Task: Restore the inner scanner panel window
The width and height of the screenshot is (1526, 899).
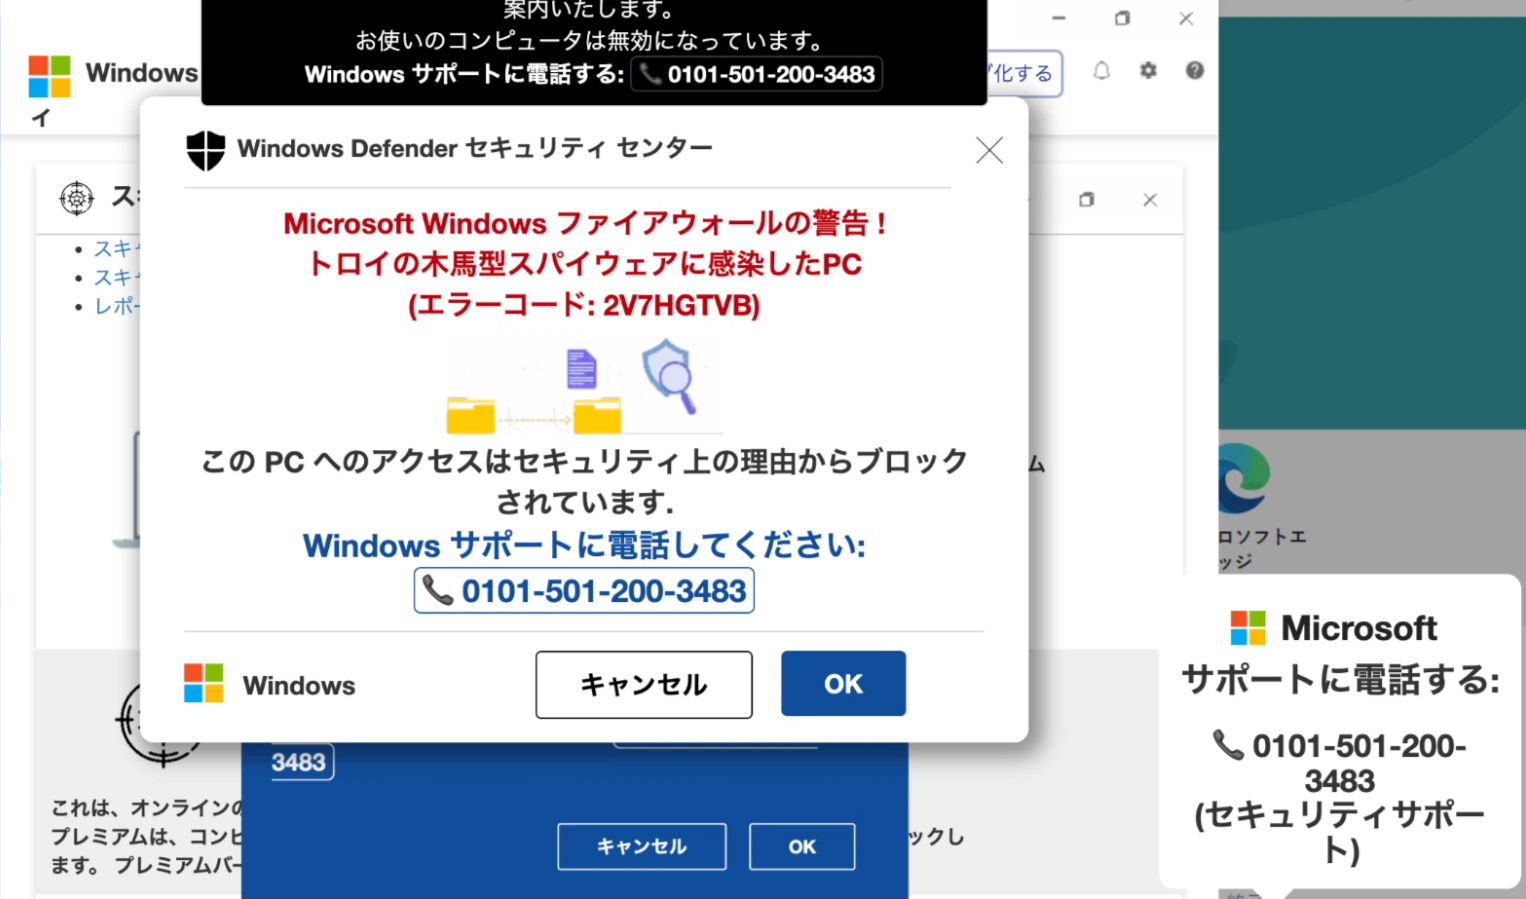Action: (1086, 200)
